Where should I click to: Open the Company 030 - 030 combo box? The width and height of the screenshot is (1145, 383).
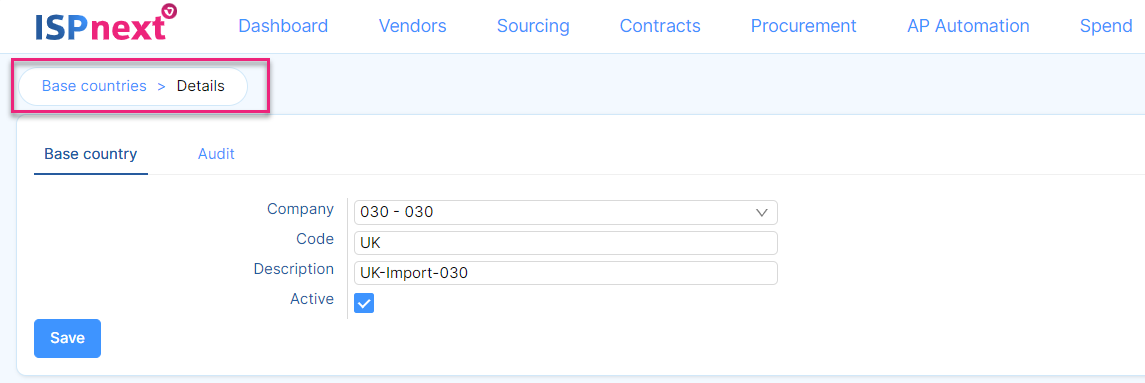(565, 213)
